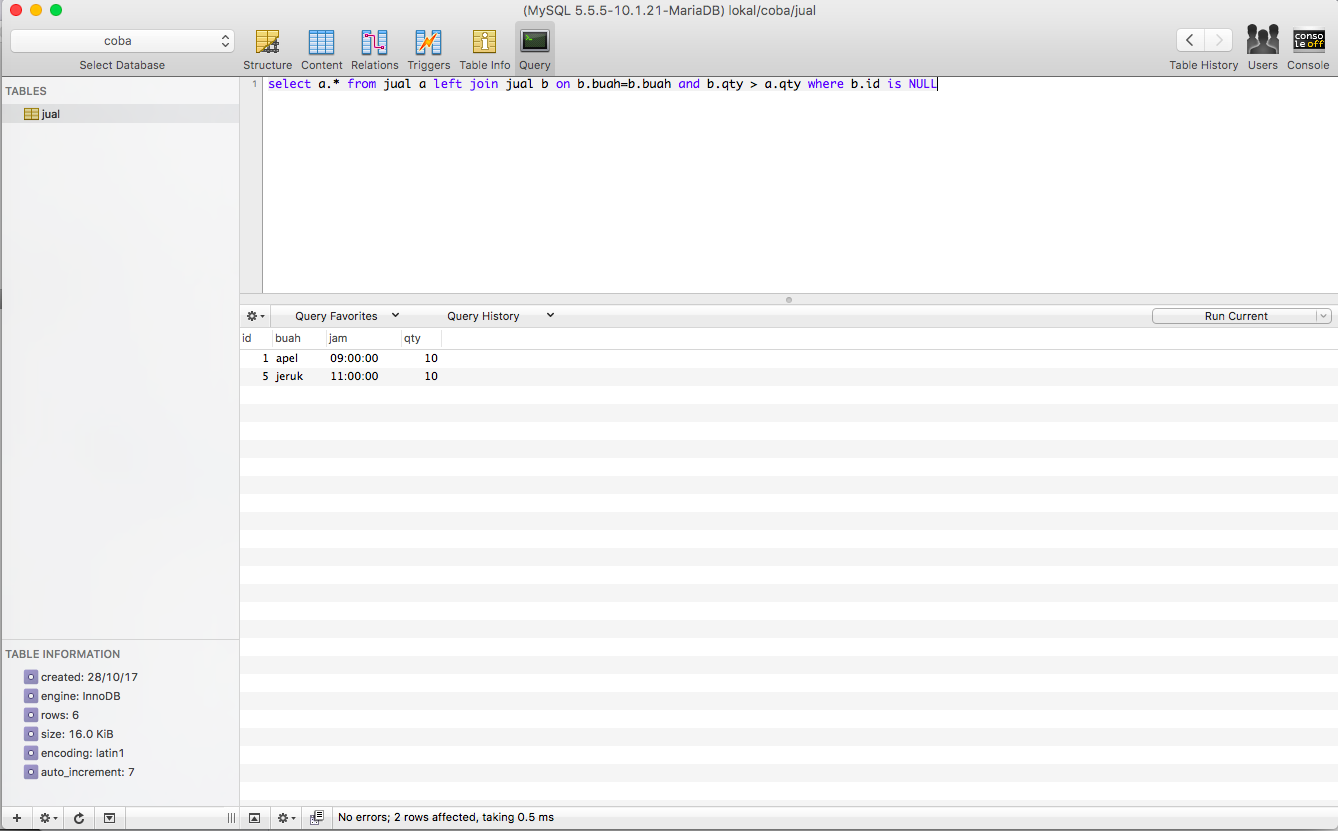Sort results by id column header
1338x831 pixels.
tap(255, 338)
